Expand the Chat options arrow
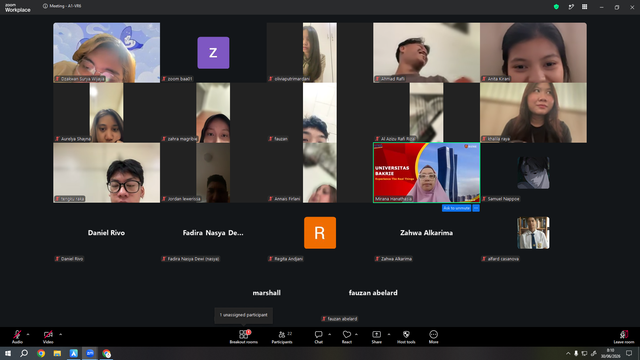This screenshot has width=640, height=360. coord(329,334)
